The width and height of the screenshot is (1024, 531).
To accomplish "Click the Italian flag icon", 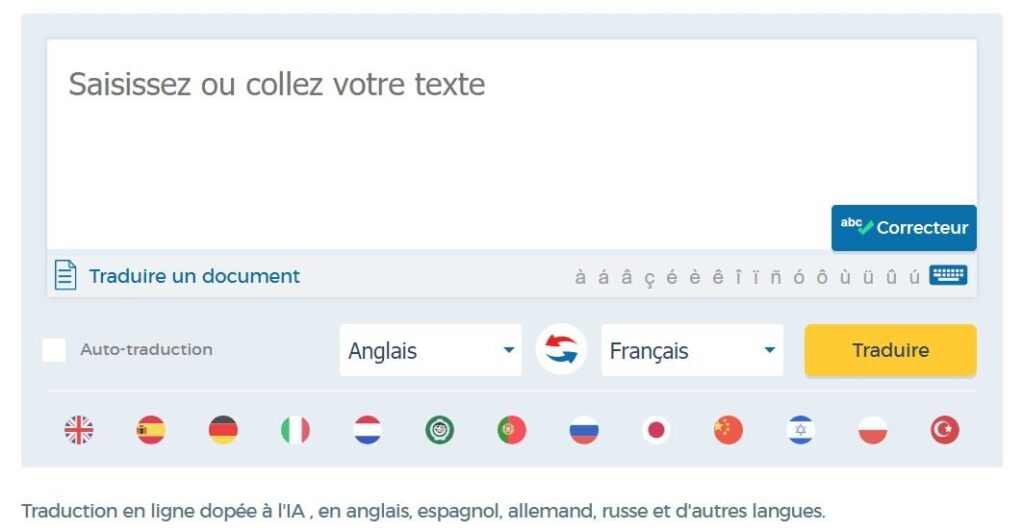I will tap(295, 430).
